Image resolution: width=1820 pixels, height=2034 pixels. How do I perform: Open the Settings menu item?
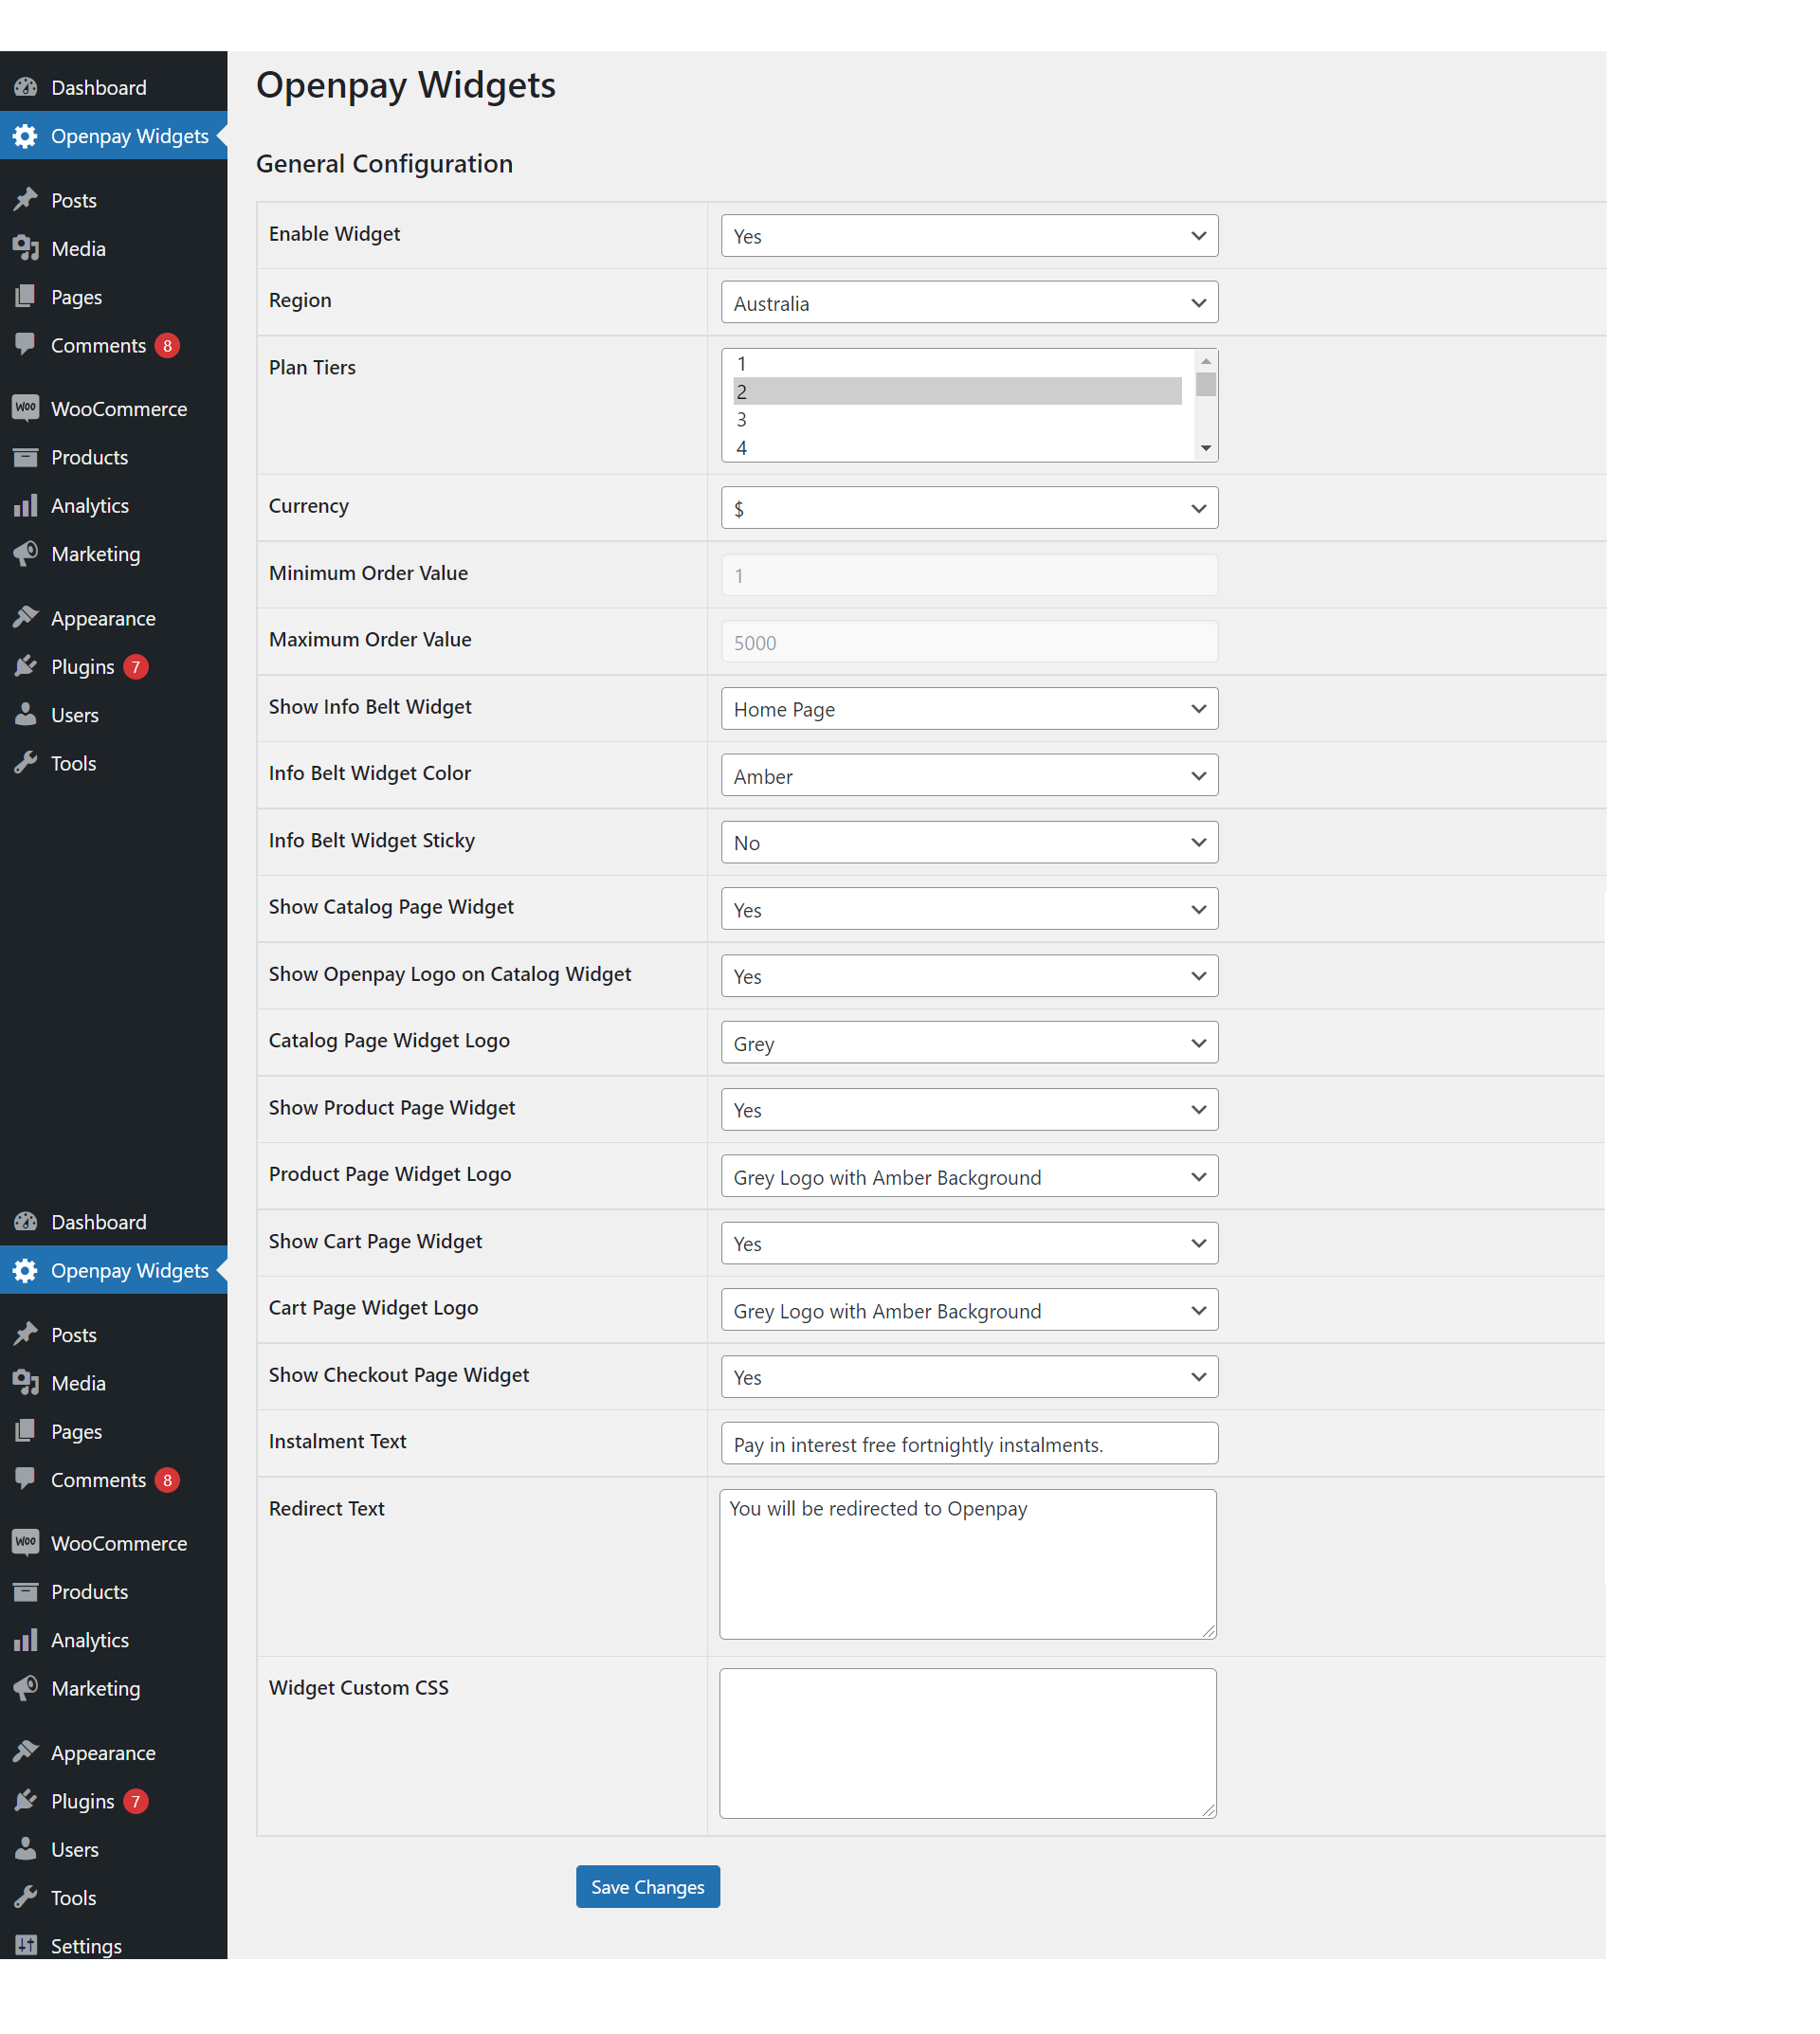86,1945
